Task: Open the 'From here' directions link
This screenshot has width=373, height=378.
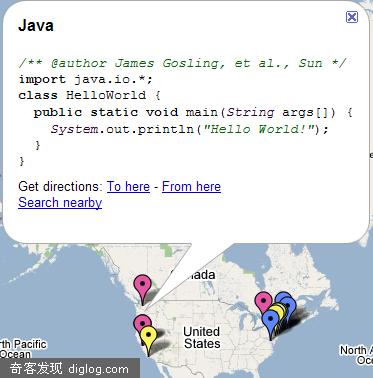Action: [x=191, y=186]
